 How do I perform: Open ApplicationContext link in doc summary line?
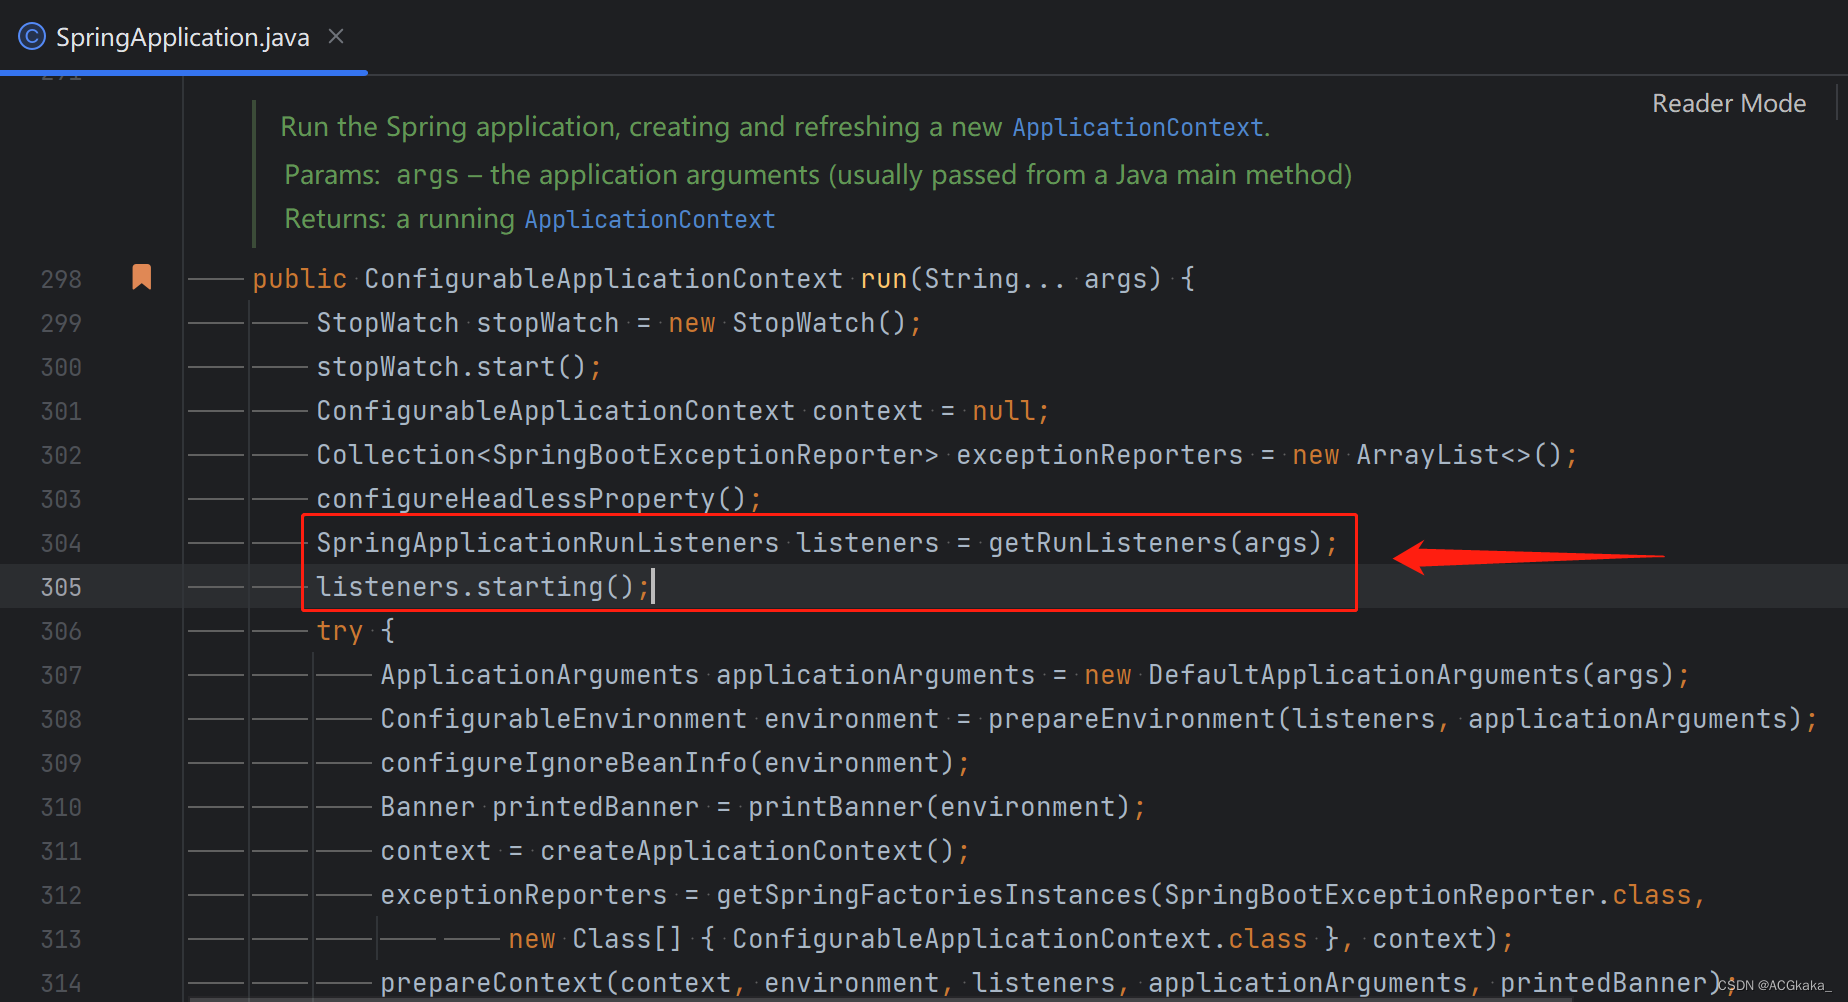1138,127
